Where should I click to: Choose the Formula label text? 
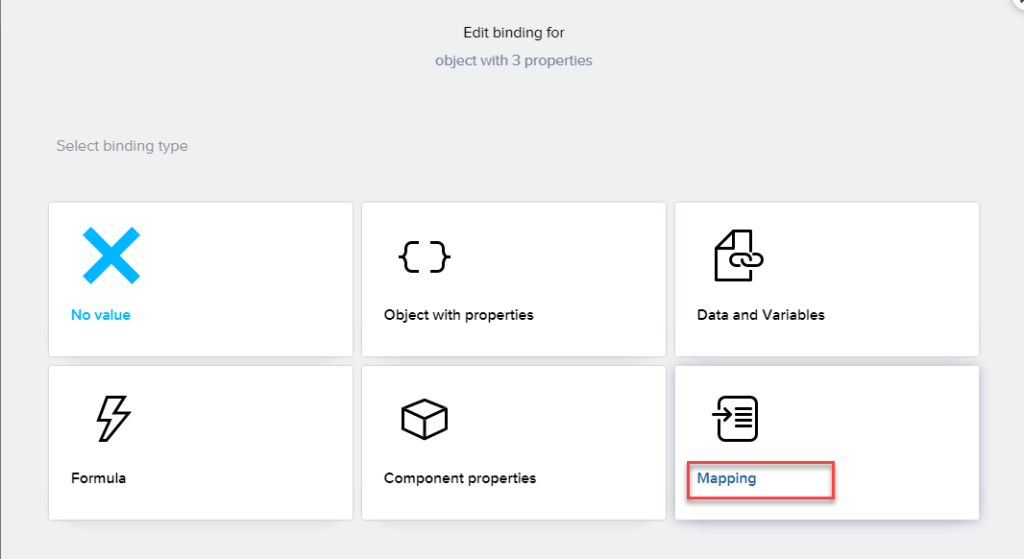(99, 478)
